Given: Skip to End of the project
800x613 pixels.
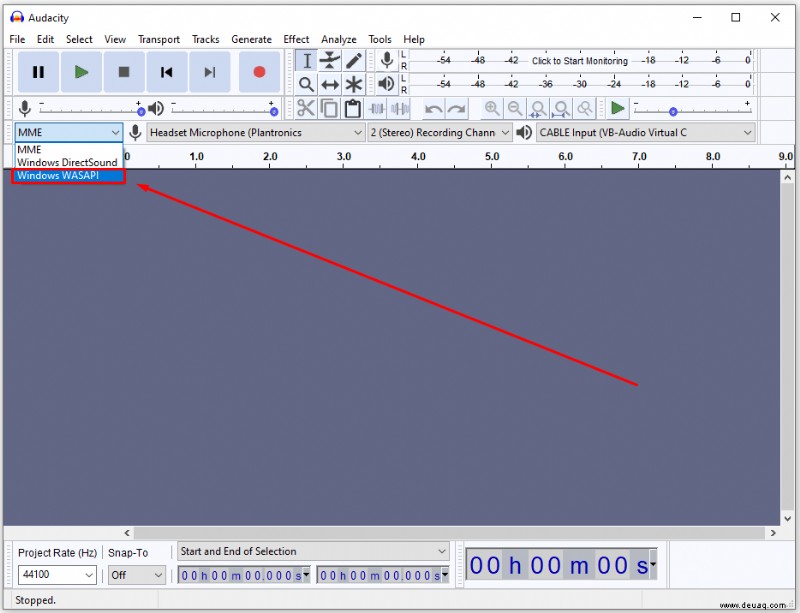Looking at the screenshot, I should (x=209, y=72).
